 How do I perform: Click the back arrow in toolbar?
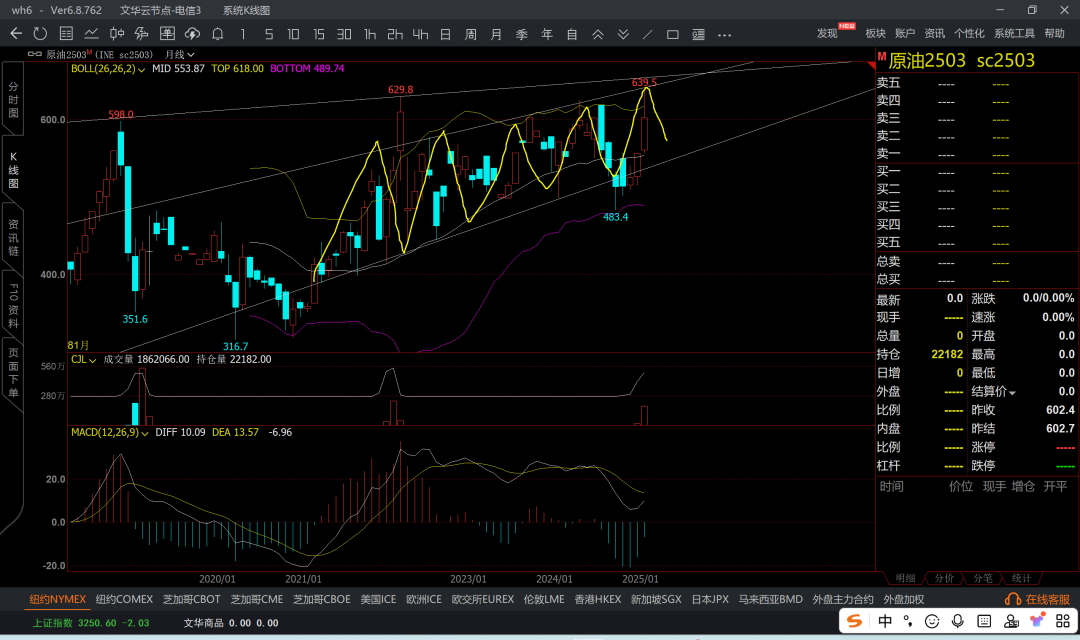tap(16, 34)
